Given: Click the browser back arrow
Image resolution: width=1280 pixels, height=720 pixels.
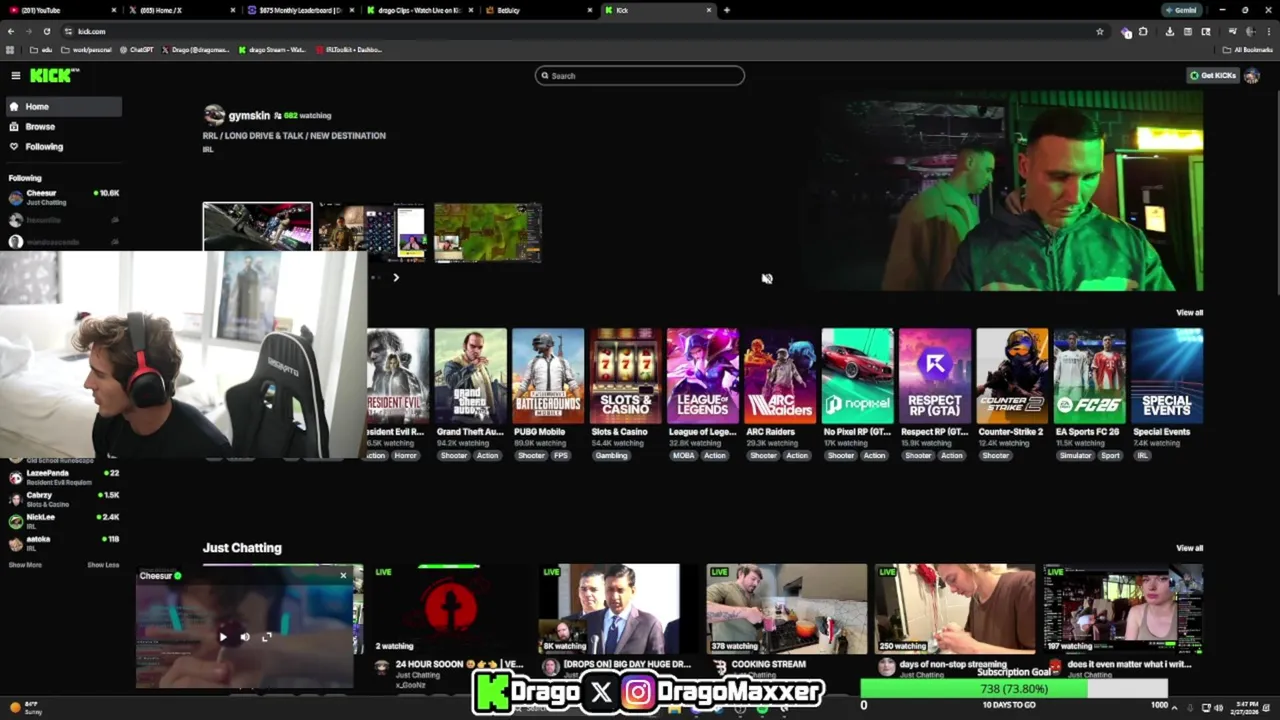Looking at the screenshot, I should click(10, 31).
